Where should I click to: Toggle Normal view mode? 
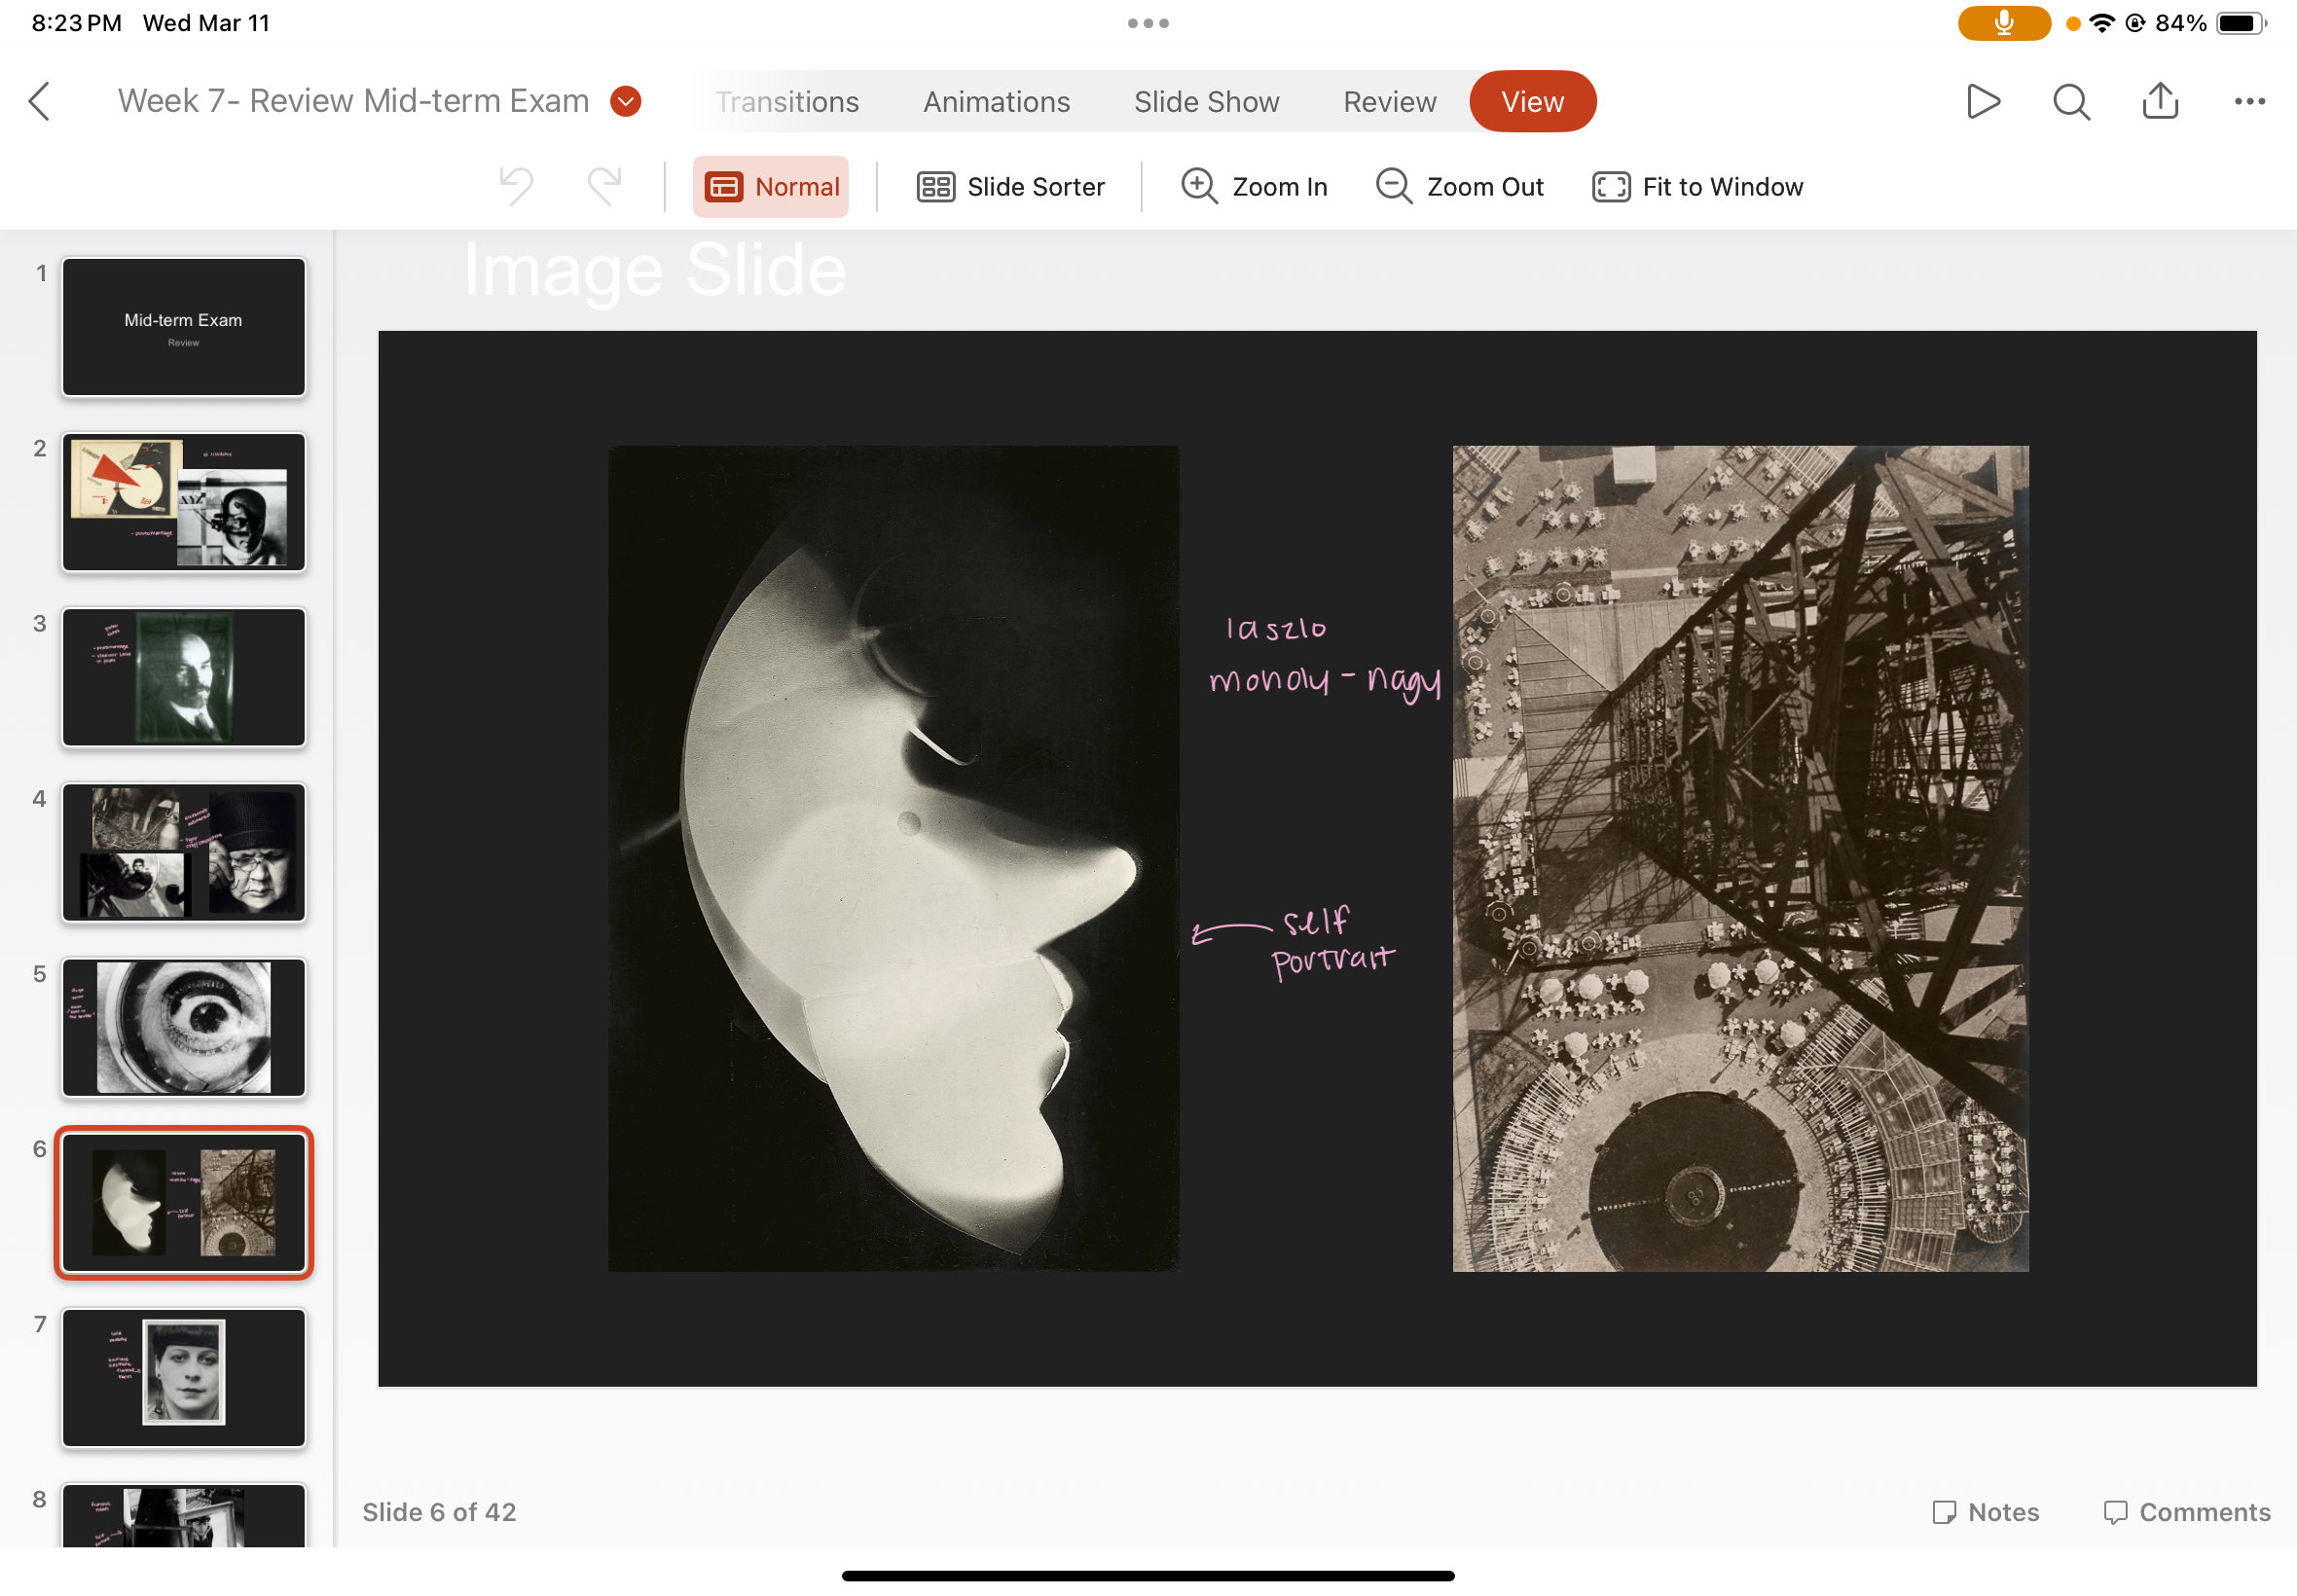tap(771, 187)
